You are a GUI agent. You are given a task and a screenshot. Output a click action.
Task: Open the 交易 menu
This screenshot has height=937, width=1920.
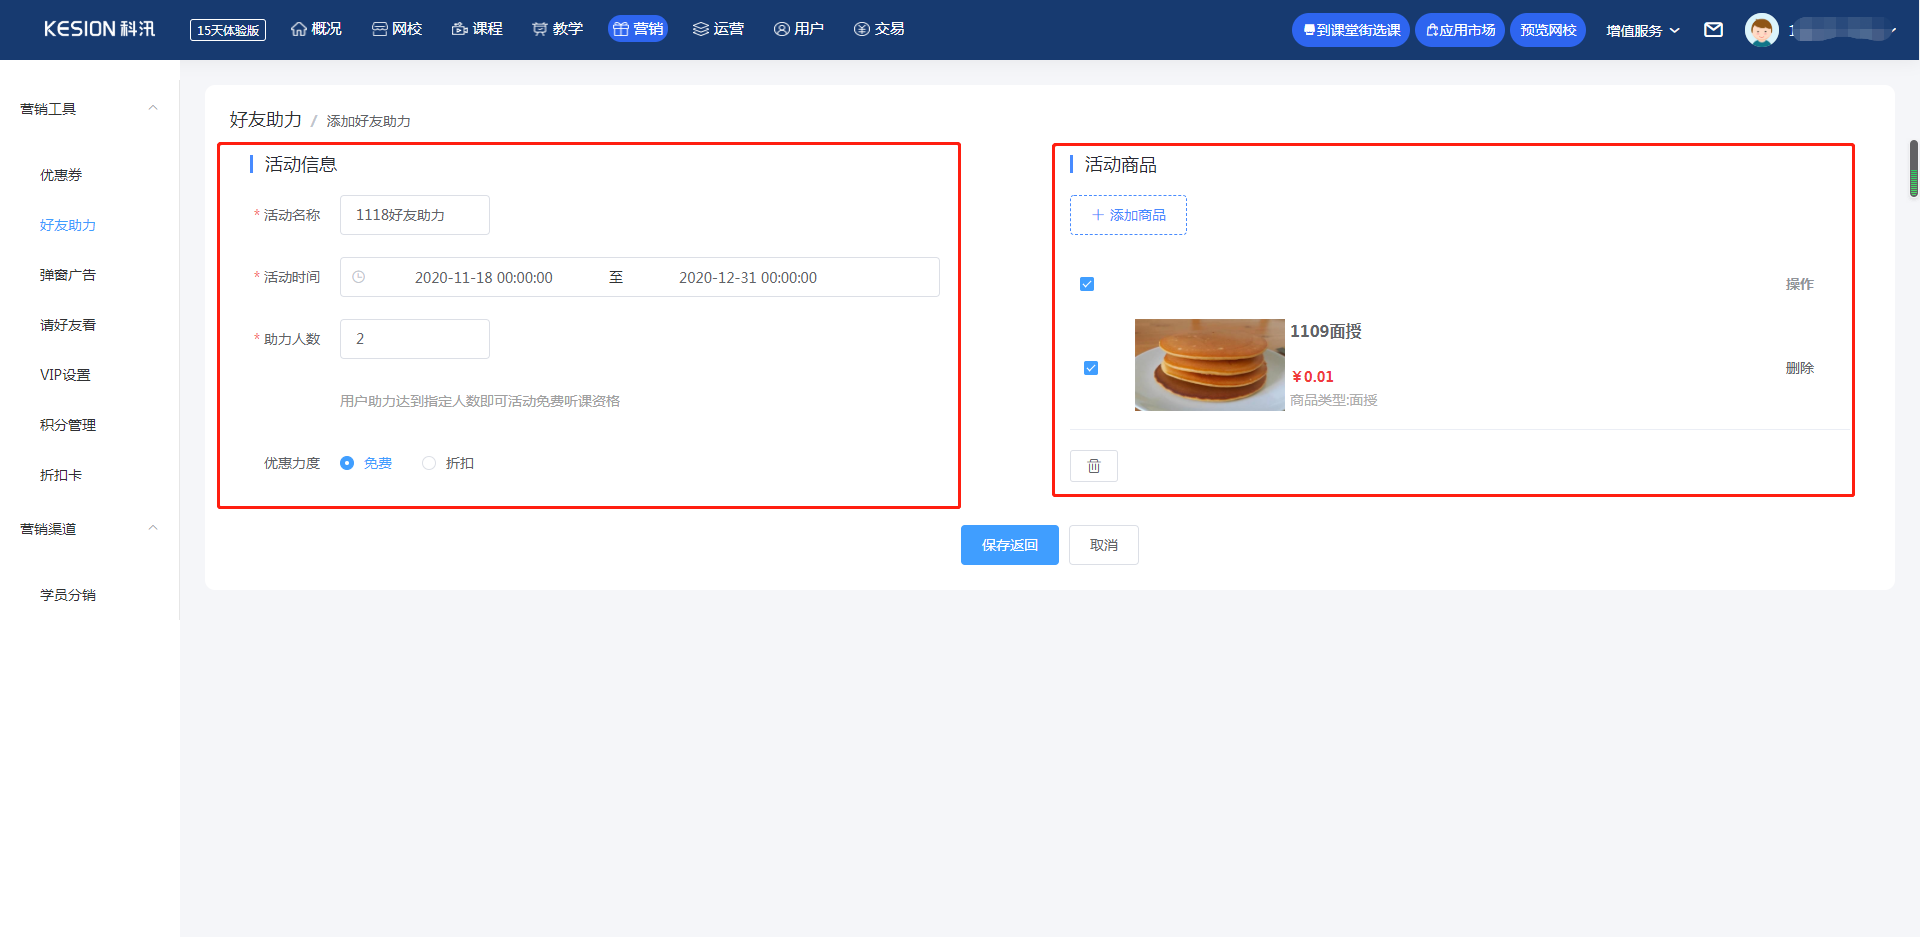879,29
